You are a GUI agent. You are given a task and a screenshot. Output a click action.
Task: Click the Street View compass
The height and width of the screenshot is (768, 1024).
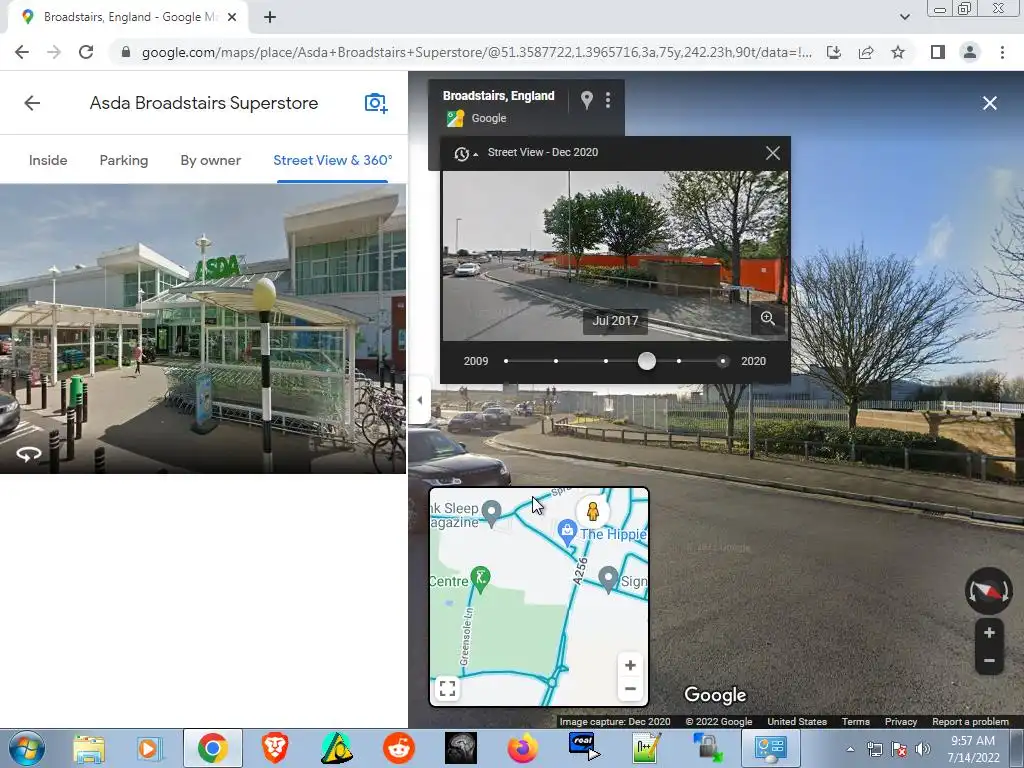point(988,590)
